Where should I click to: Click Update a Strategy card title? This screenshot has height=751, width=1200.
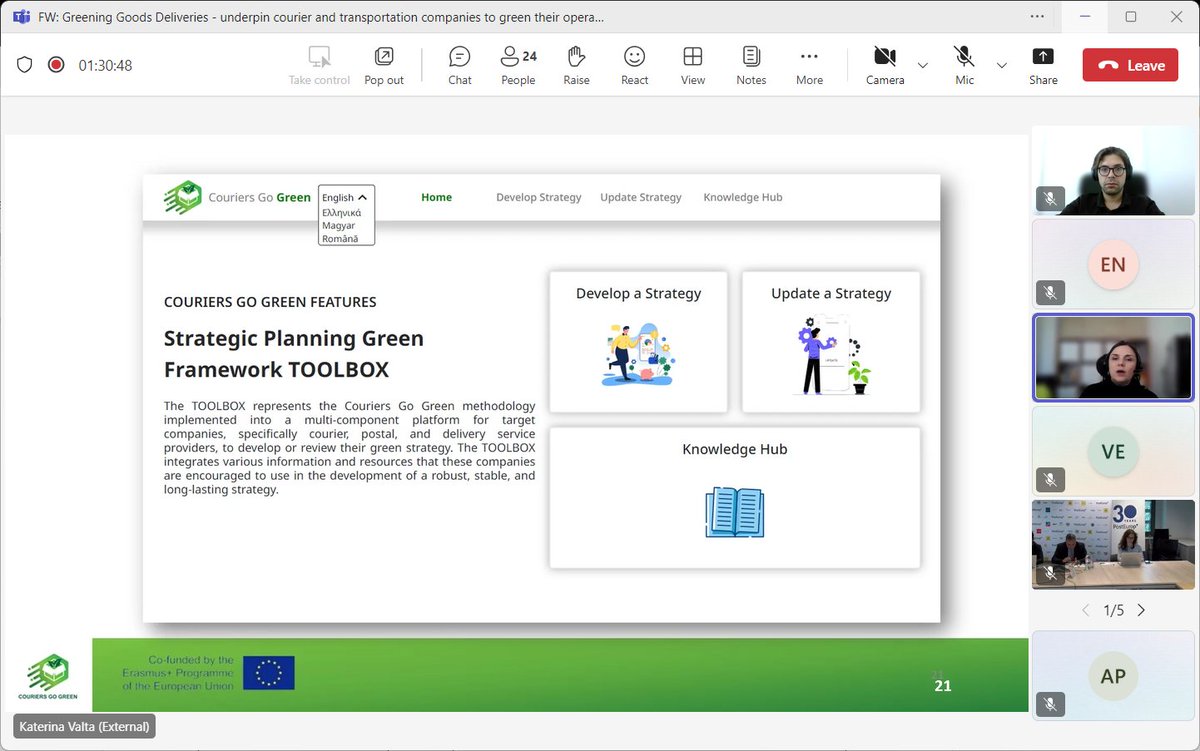tap(831, 293)
